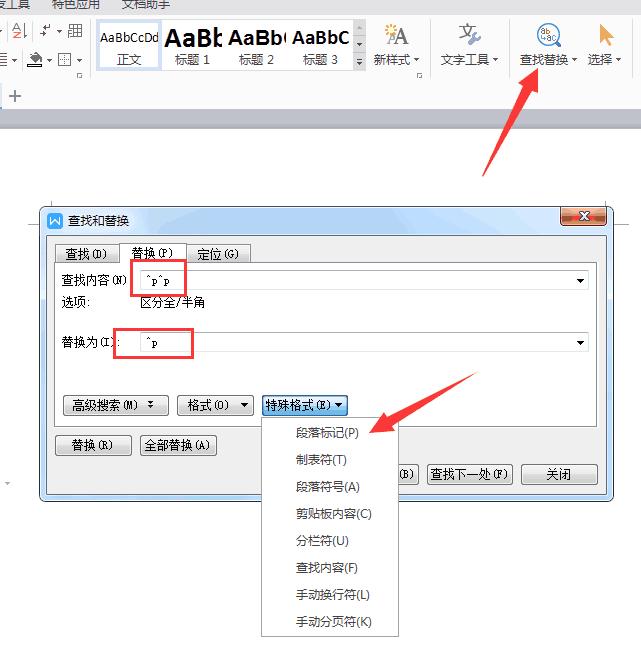Image resolution: width=641 pixels, height=661 pixels.
Task: Choose 手动换行符(L) menu item
Action: click(330, 594)
